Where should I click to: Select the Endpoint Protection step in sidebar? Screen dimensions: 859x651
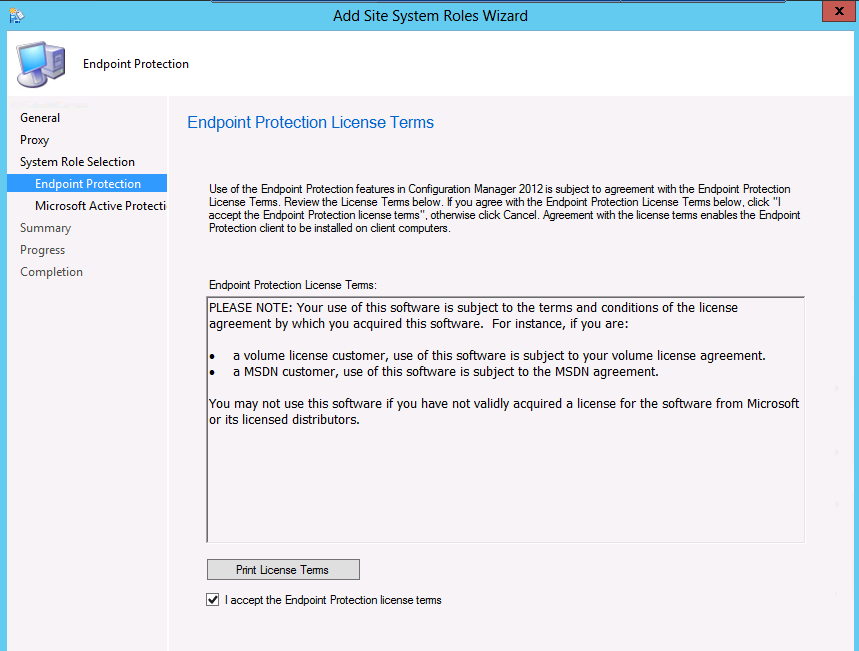click(87, 184)
